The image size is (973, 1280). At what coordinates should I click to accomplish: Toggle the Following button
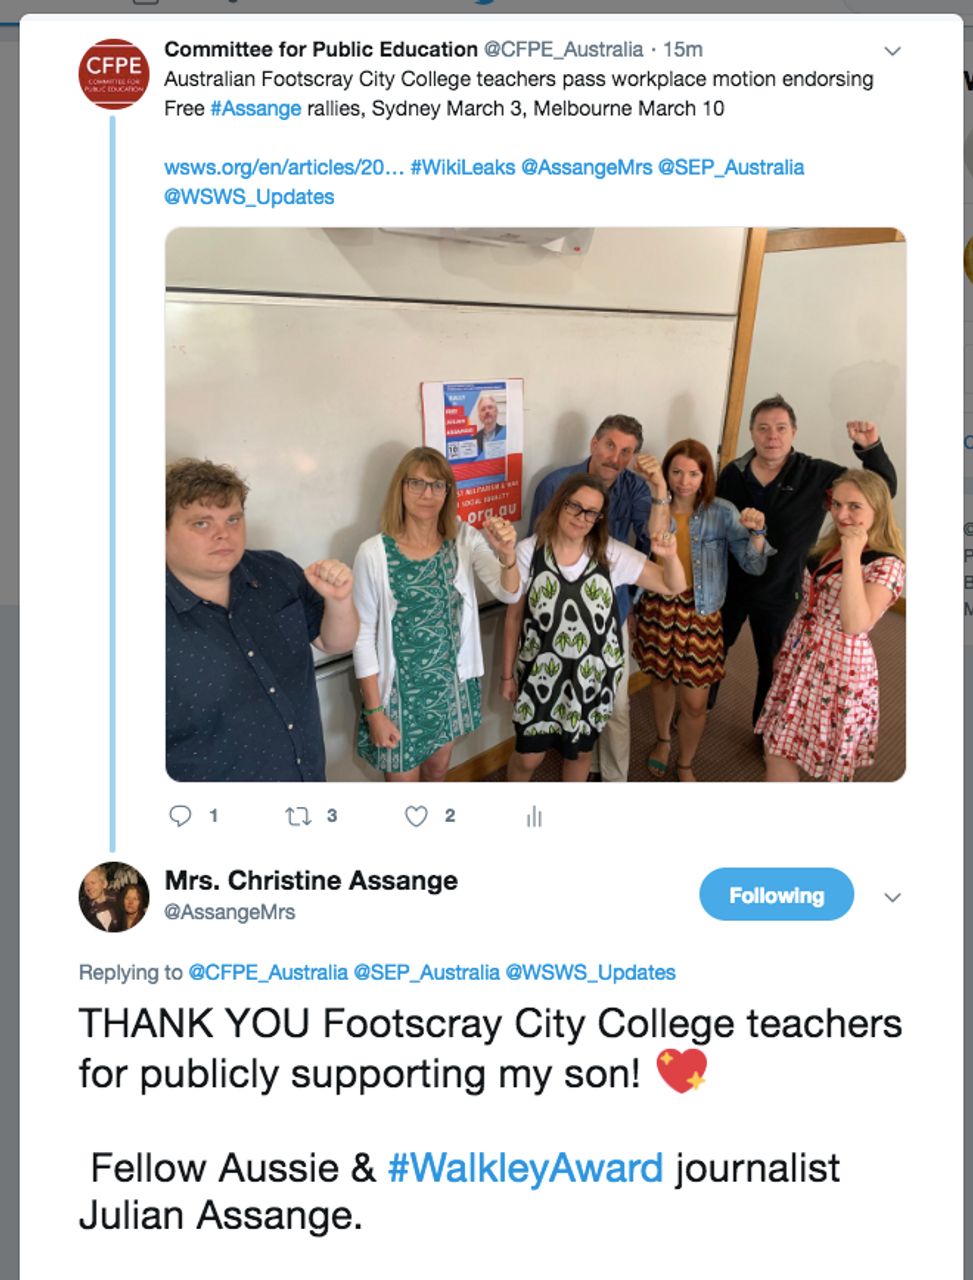[776, 894]
